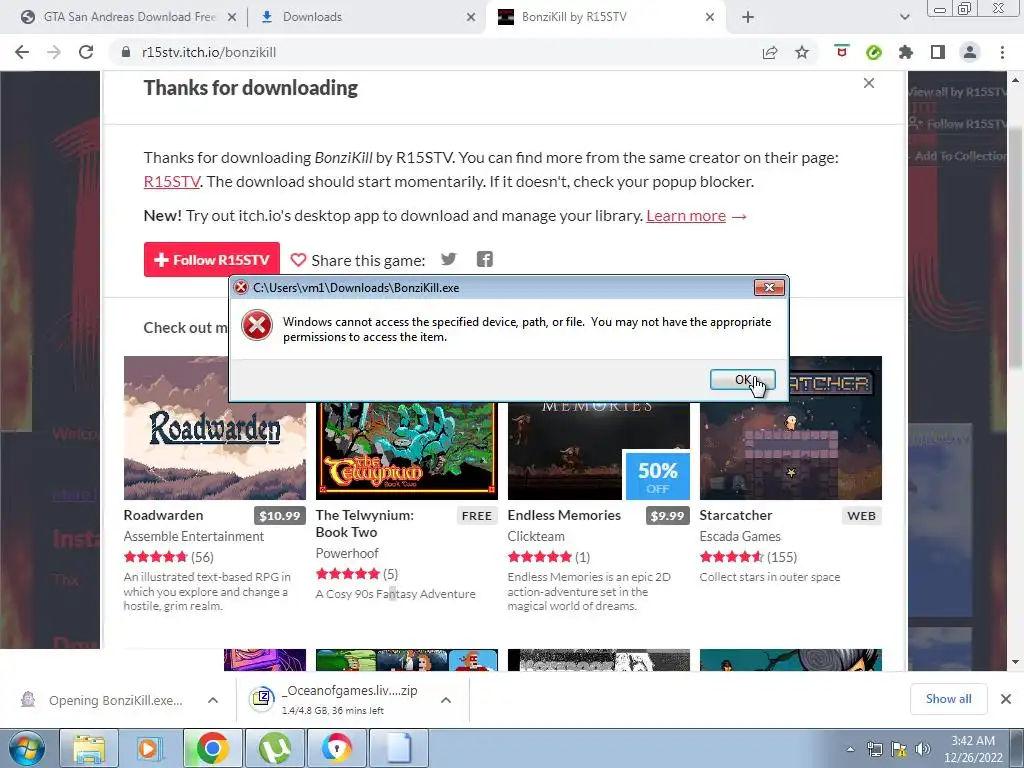Click the taskbar clock showing 3:42 AM

(x=973, y=749)
